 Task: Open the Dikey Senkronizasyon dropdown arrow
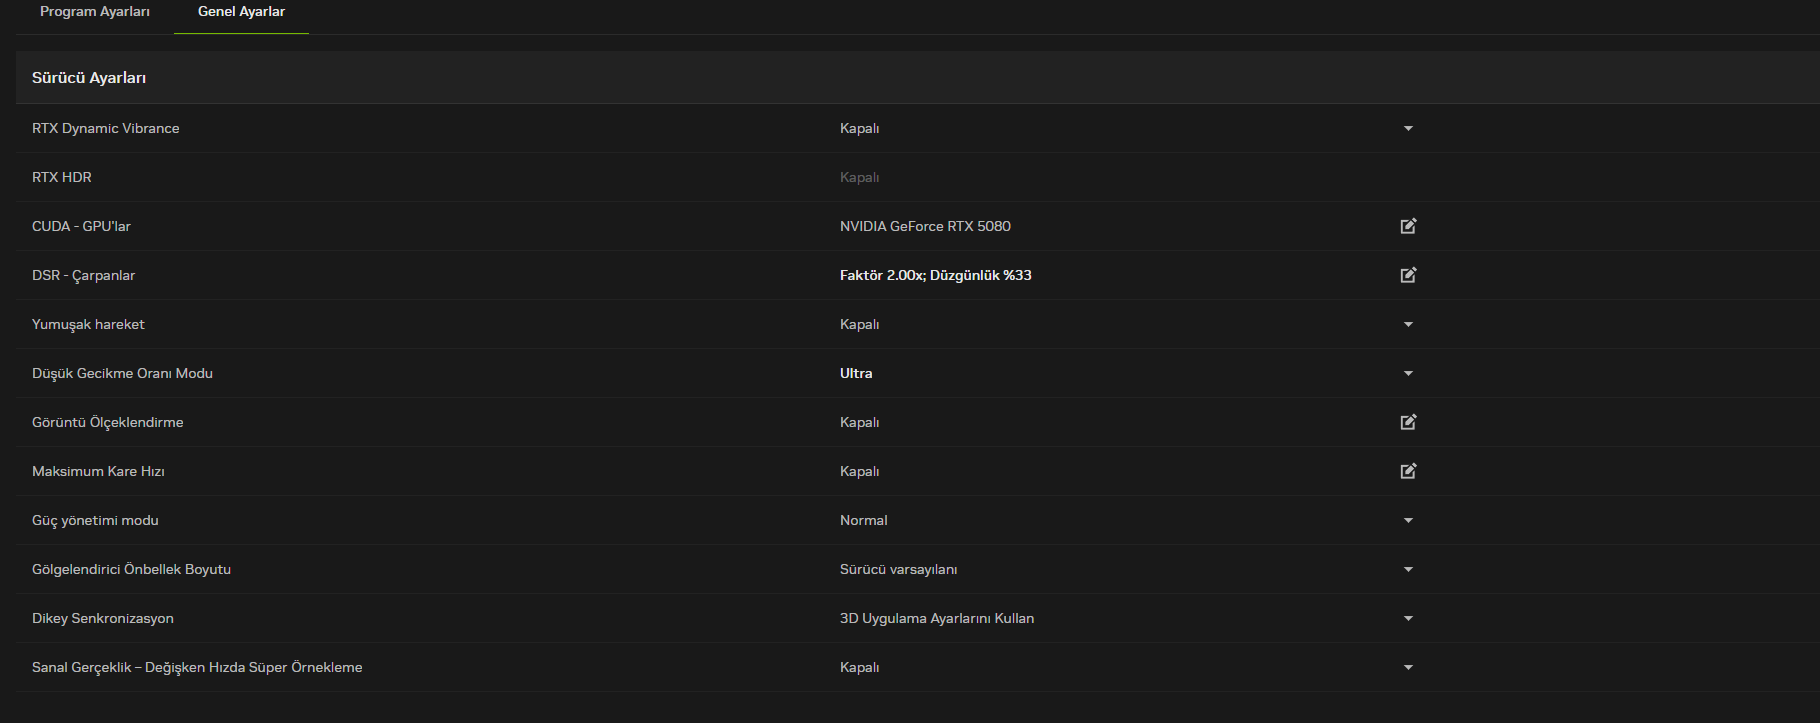pos(1408,618)
